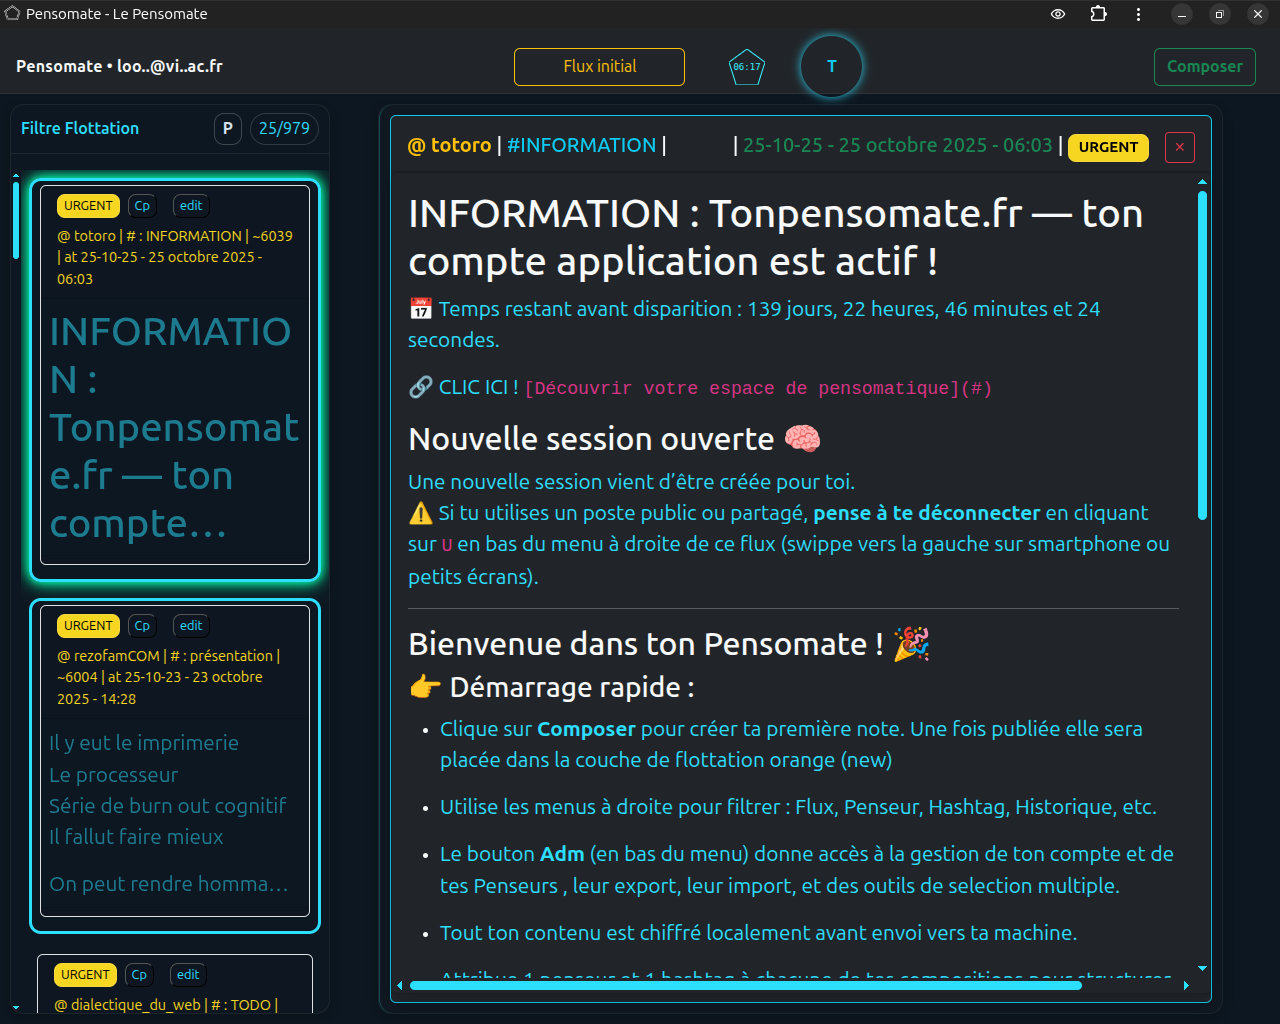Click the horizontal scrollbar under the note
Viewport: 1280px width, 1024px height.
pyautogui.click(x=745, y=985)
